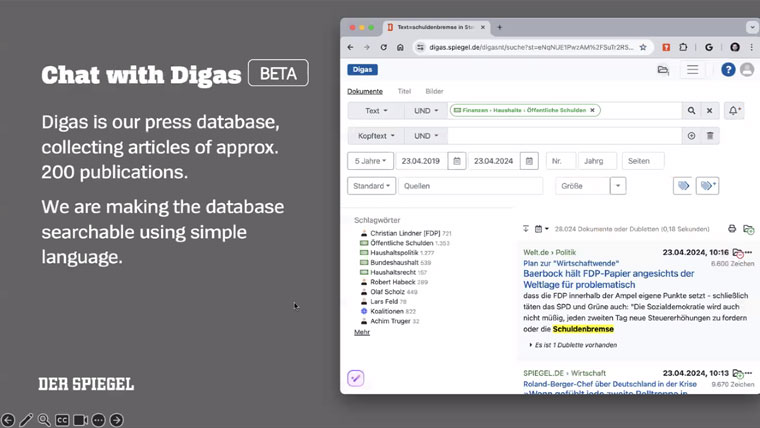
Task: Select keyword Koalitionen
Action: click(388, 311)
